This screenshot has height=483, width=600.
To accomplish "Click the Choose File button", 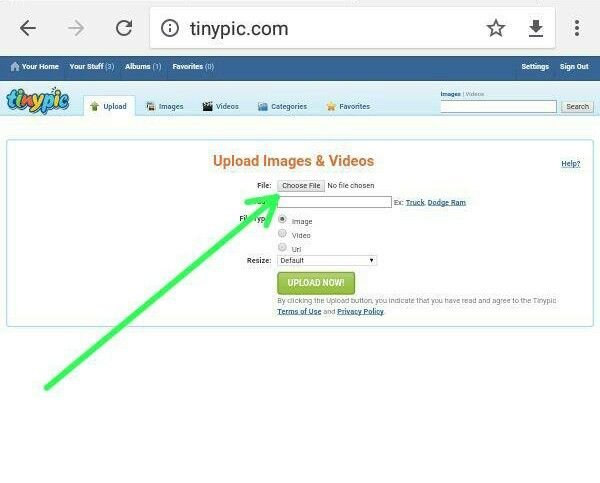I will pos(301,186).
